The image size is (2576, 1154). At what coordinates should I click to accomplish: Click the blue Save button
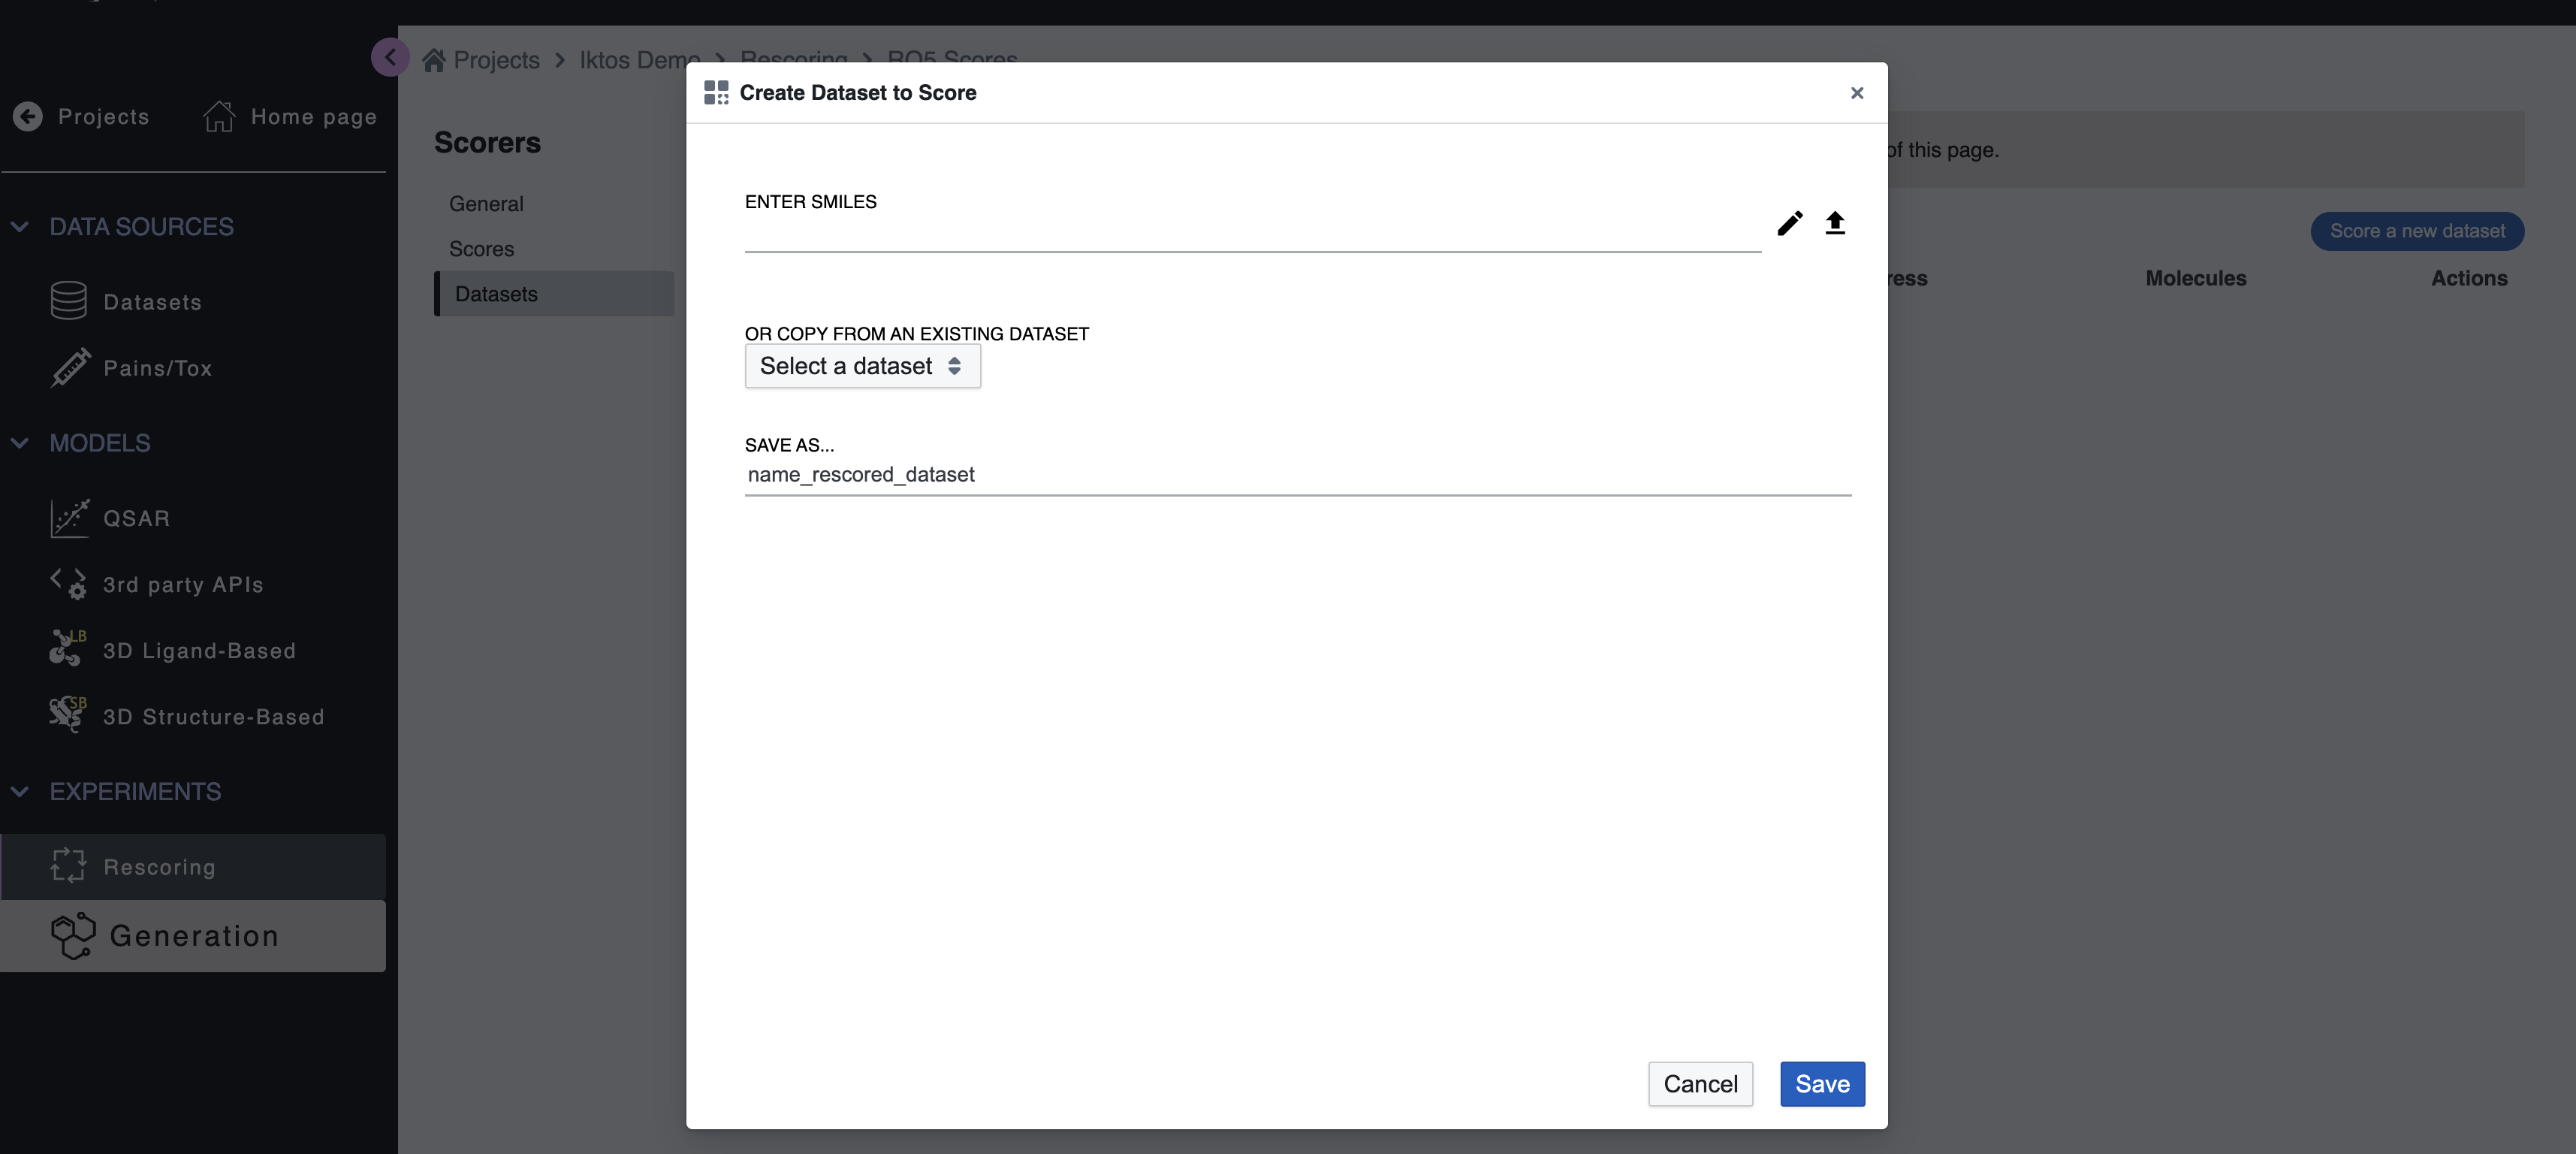1821,1083
